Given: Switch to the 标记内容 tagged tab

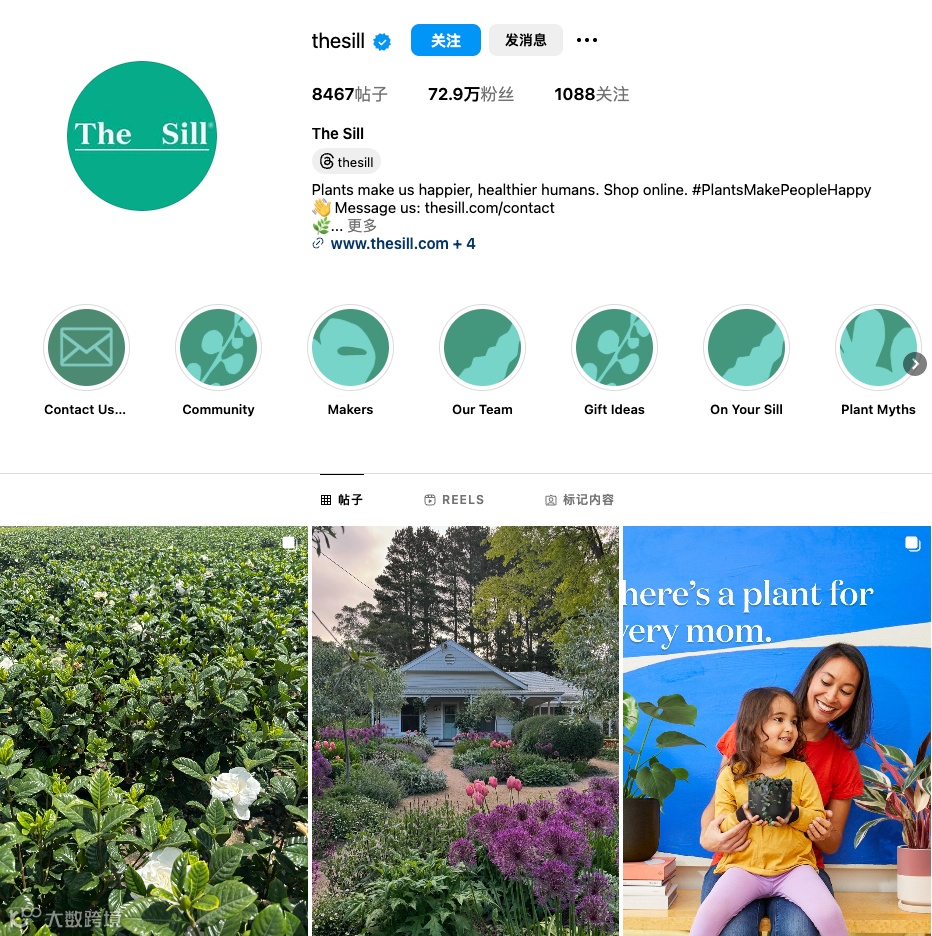Looking at the screenshot, I should click(580, 500).
